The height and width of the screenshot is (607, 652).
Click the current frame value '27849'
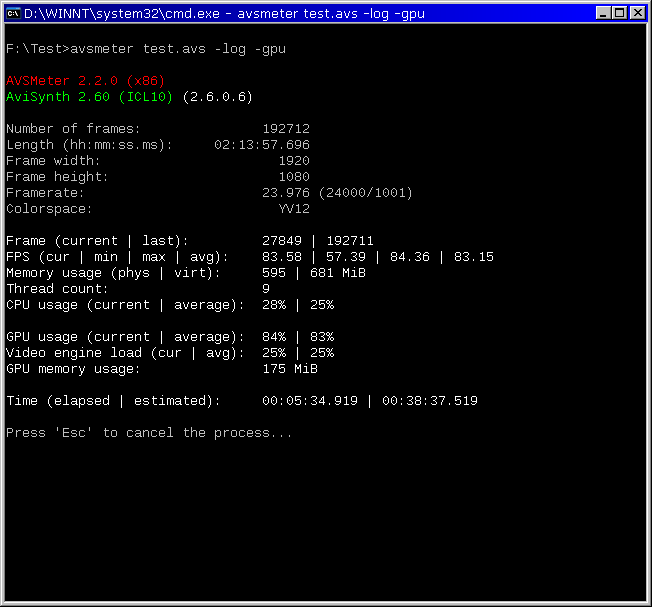282,241
